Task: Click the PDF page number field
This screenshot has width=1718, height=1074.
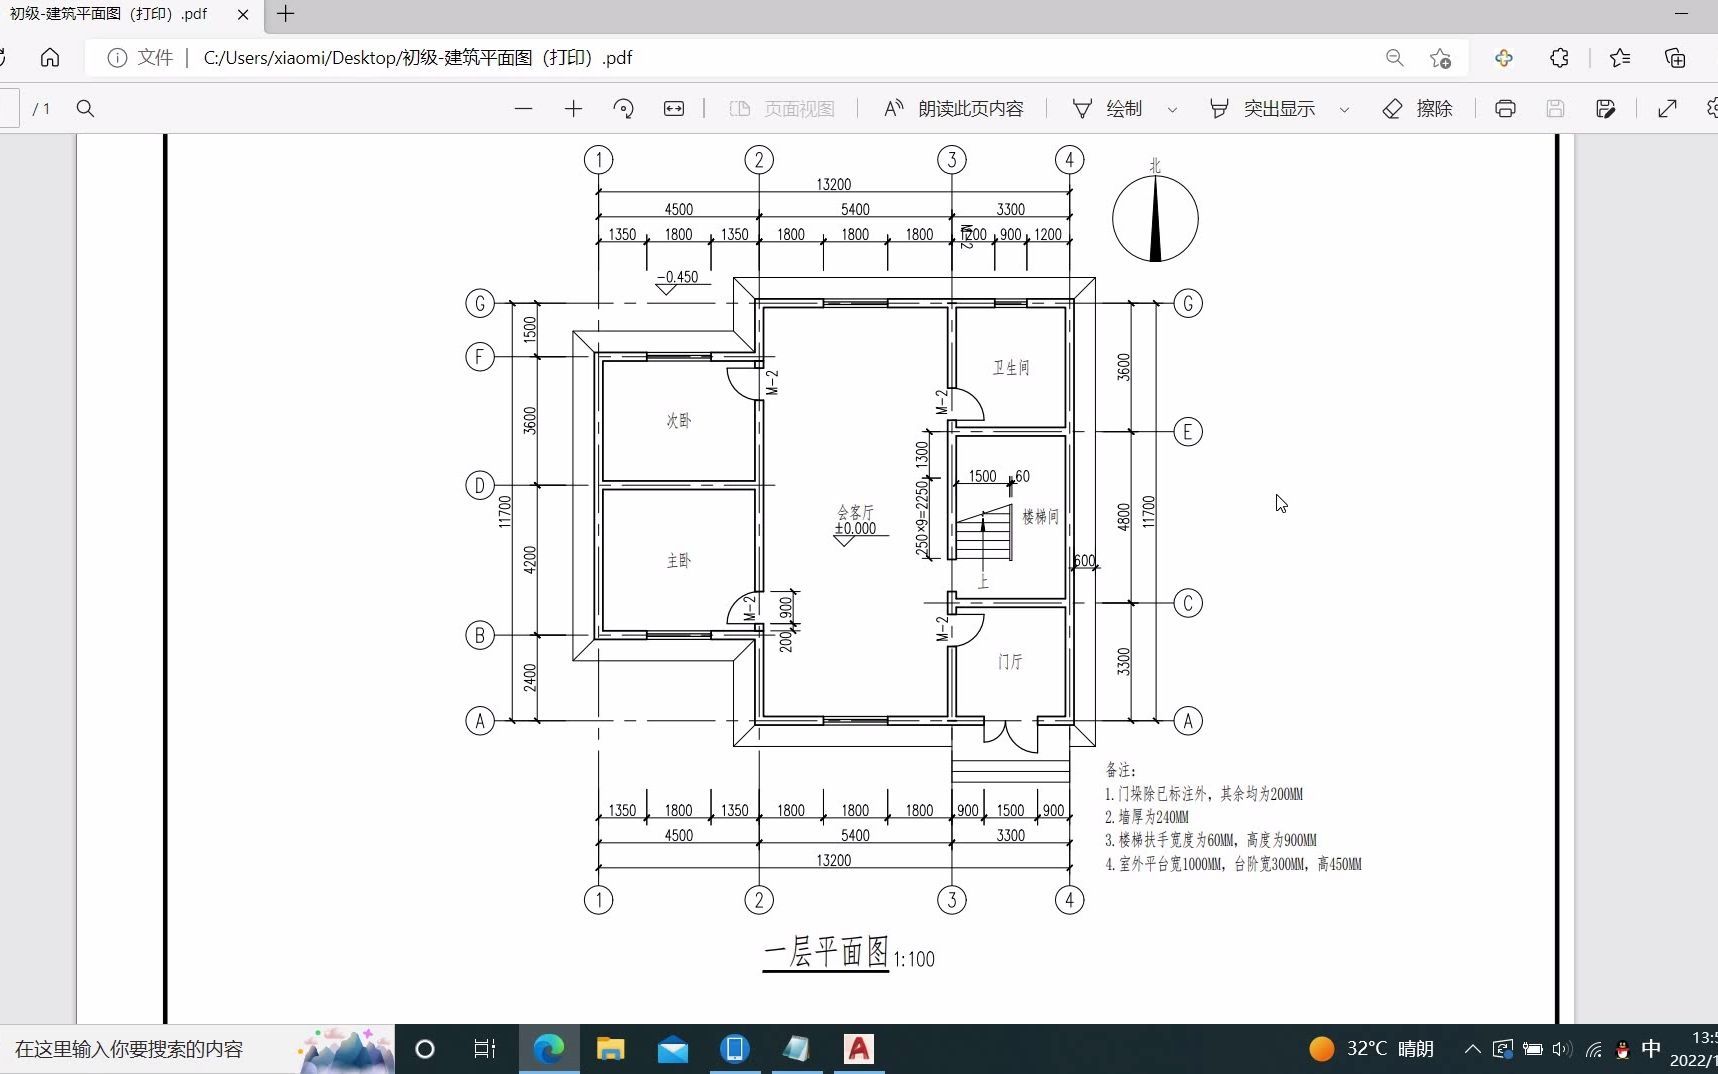Action: (9, 108)
